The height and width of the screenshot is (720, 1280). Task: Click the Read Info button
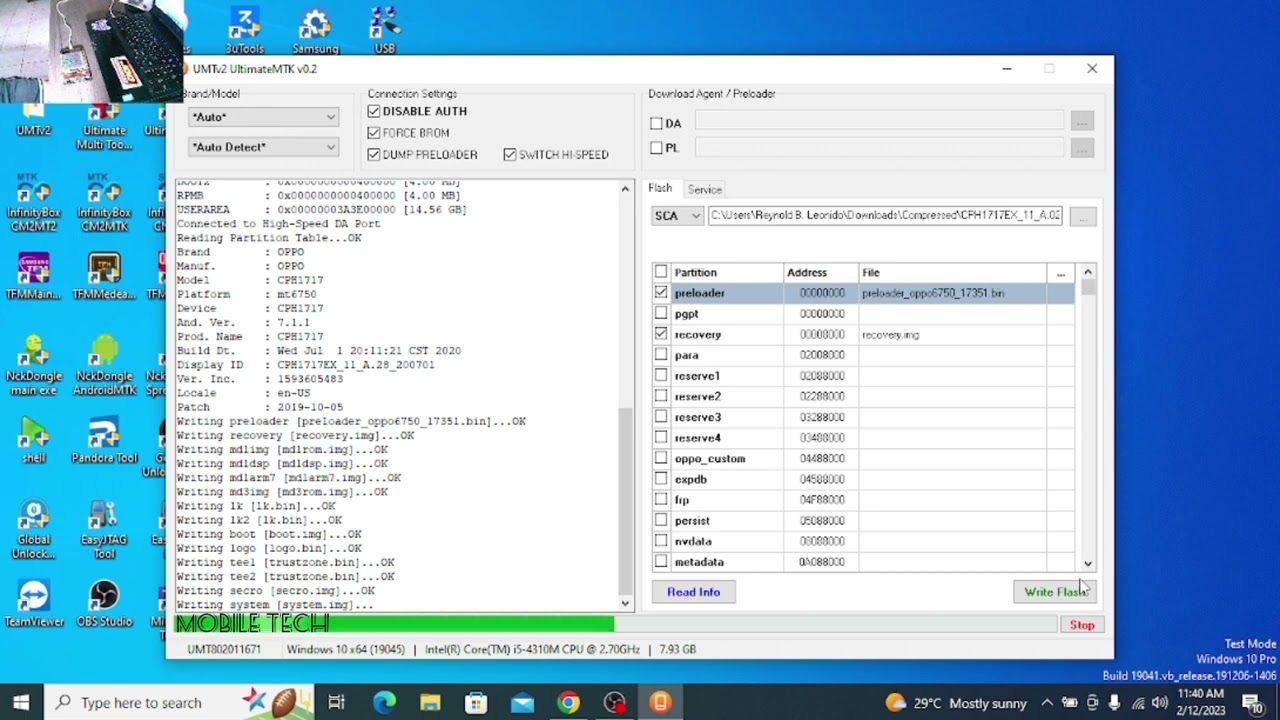point(693,592)
